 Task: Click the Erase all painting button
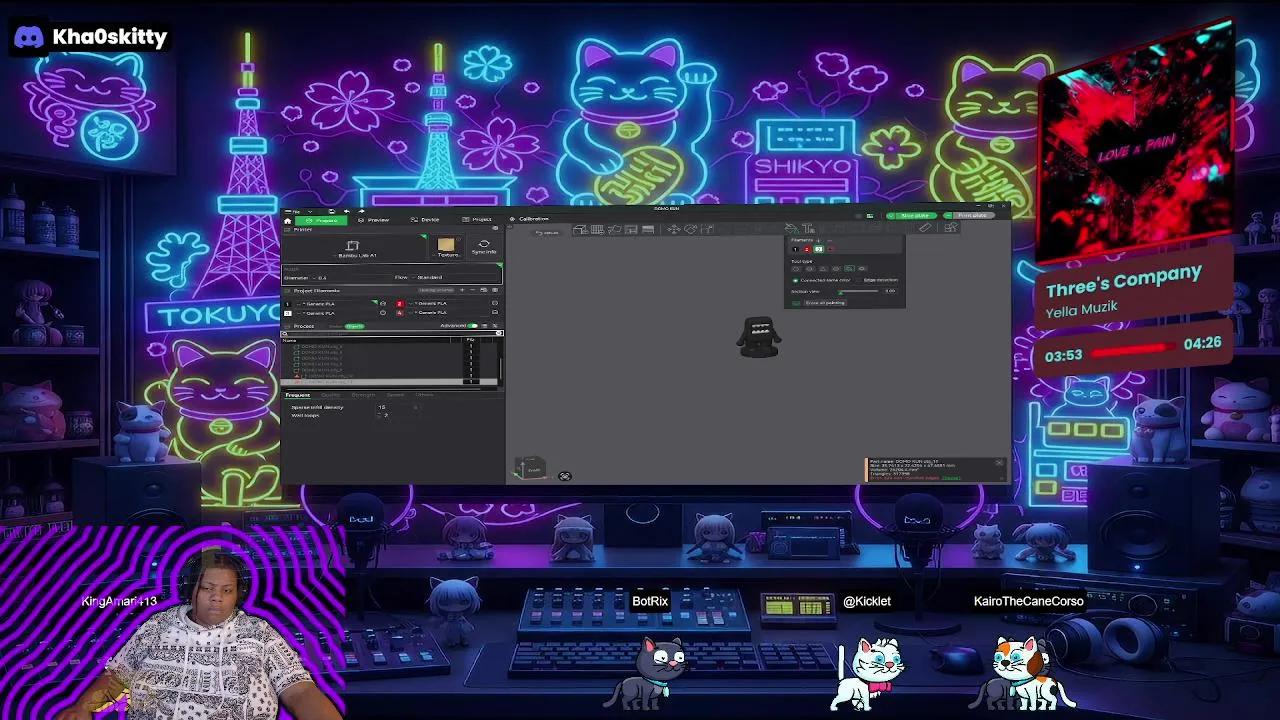[825, 303]
